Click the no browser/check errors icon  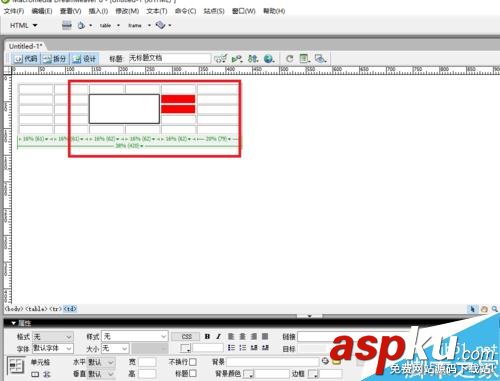(x=220, y=59)
